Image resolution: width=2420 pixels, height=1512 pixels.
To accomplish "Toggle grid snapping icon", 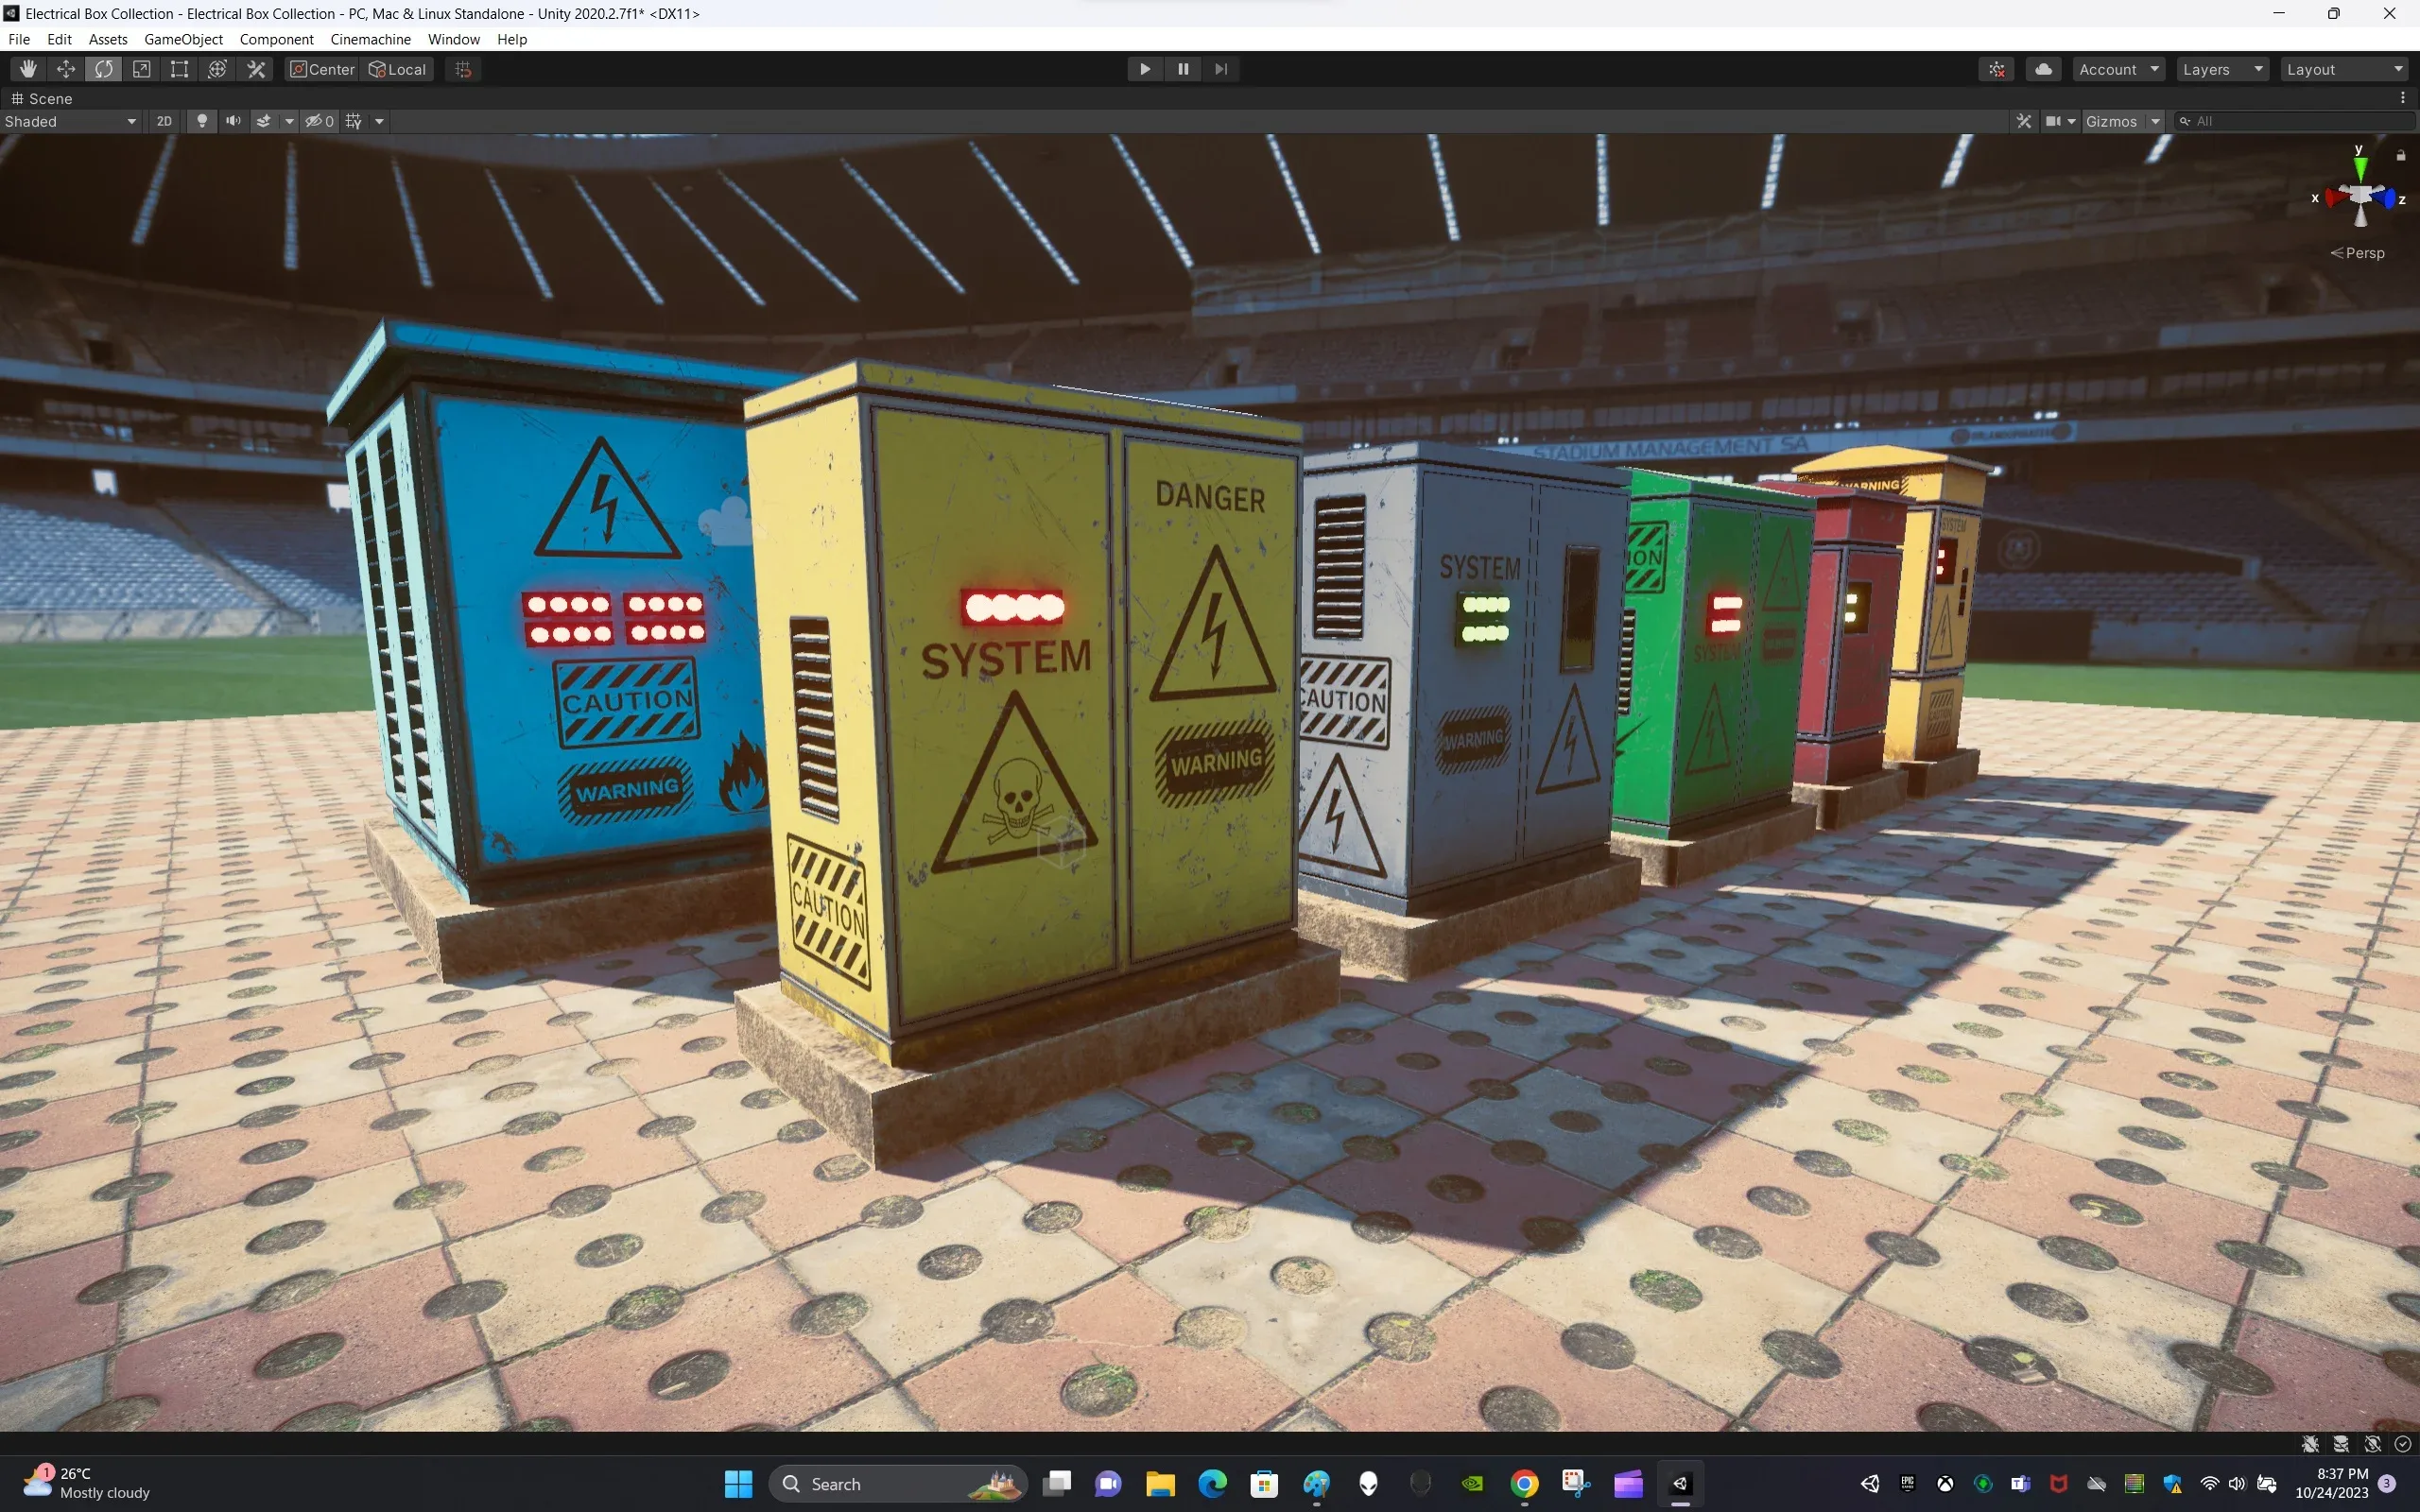I will pyautogui.click(x=463, y=69).
